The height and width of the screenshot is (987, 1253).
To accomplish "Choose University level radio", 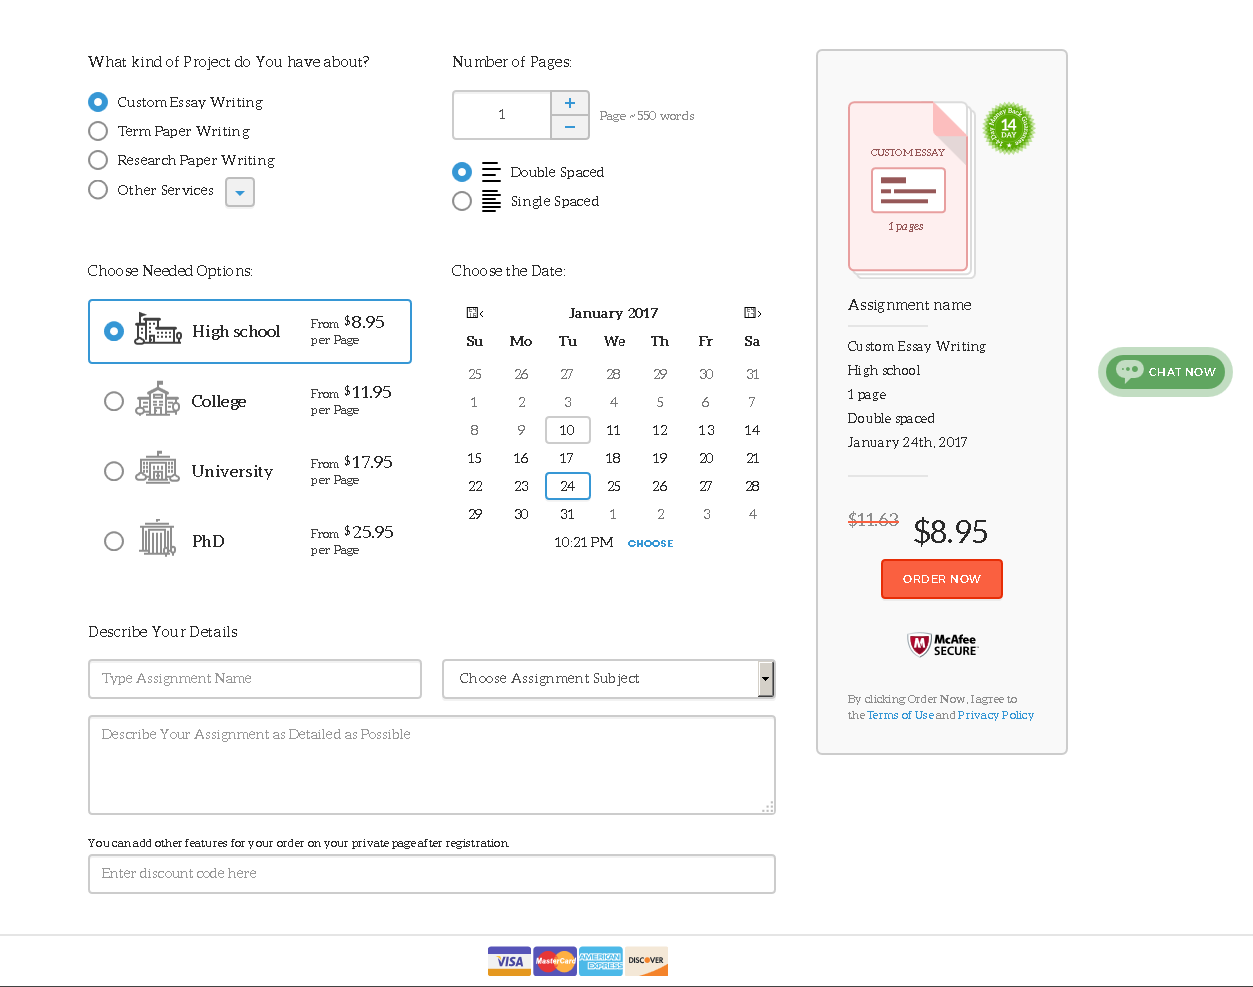I will (x=114, y=471).
